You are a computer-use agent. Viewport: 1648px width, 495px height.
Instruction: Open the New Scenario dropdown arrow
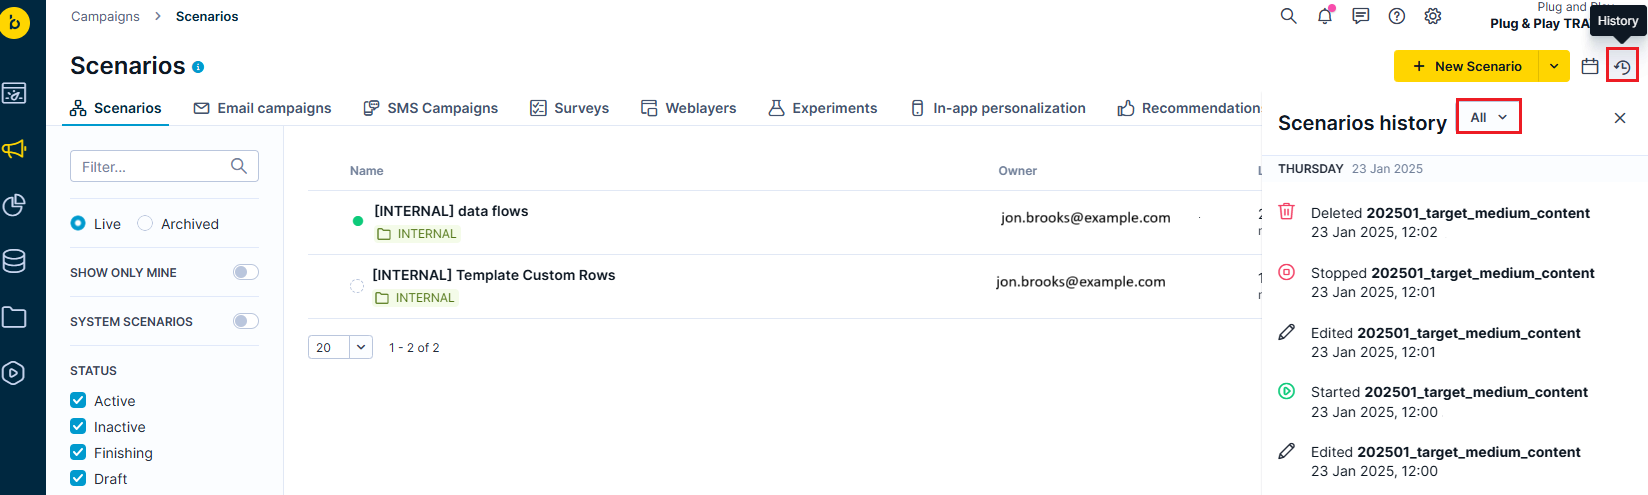1554,66
